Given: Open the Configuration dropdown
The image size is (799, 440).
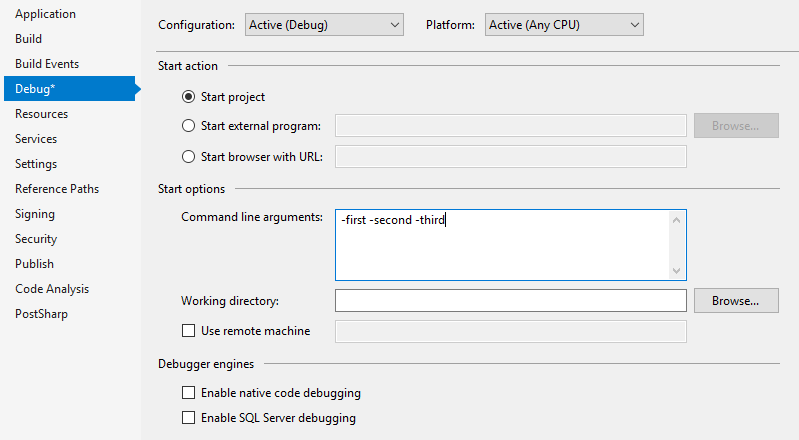Looking at the screenshot, I should (x=324, y=24).
